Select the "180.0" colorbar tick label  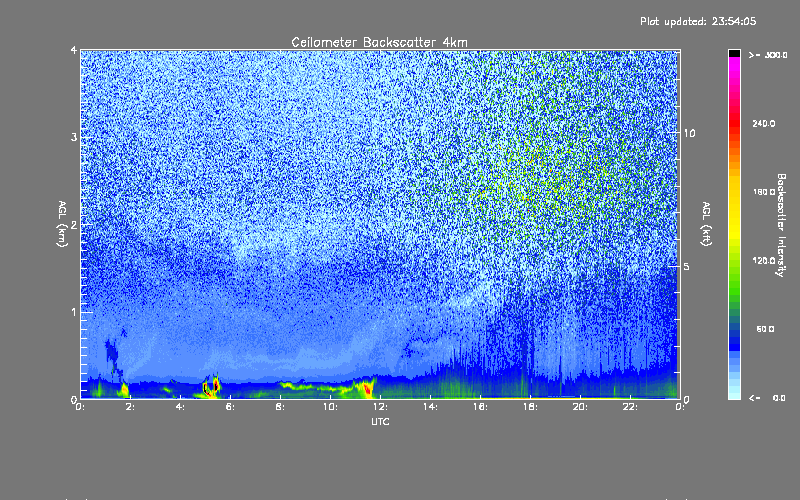coord(764,192)
